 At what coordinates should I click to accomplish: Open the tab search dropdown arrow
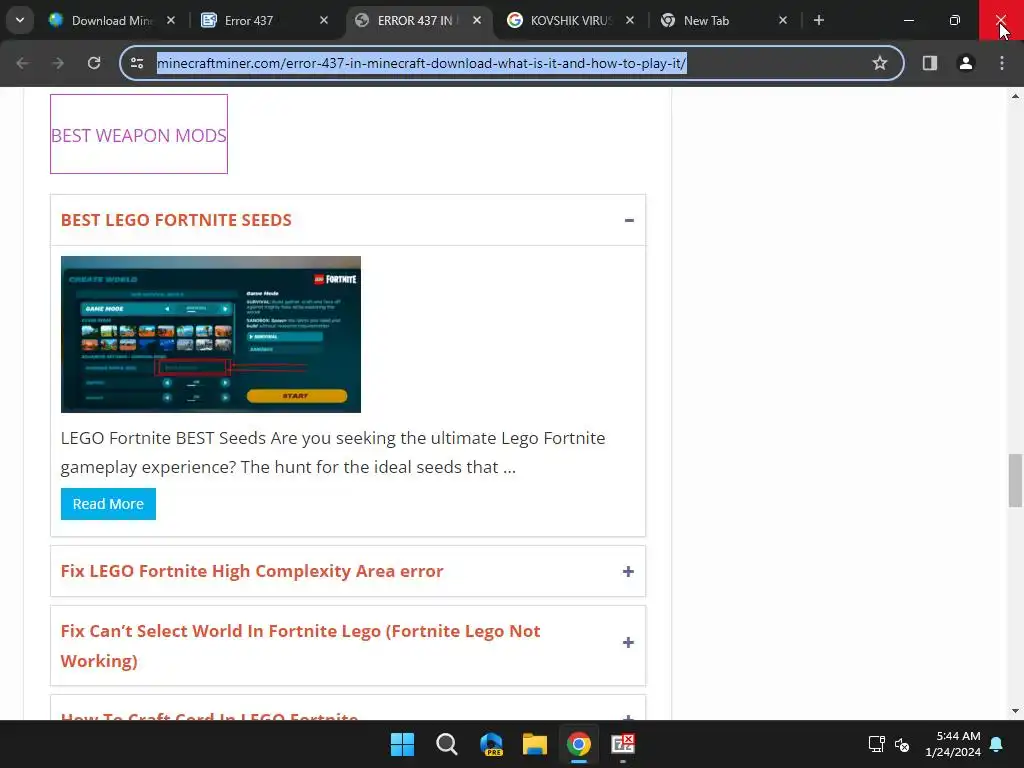(20, 20)
